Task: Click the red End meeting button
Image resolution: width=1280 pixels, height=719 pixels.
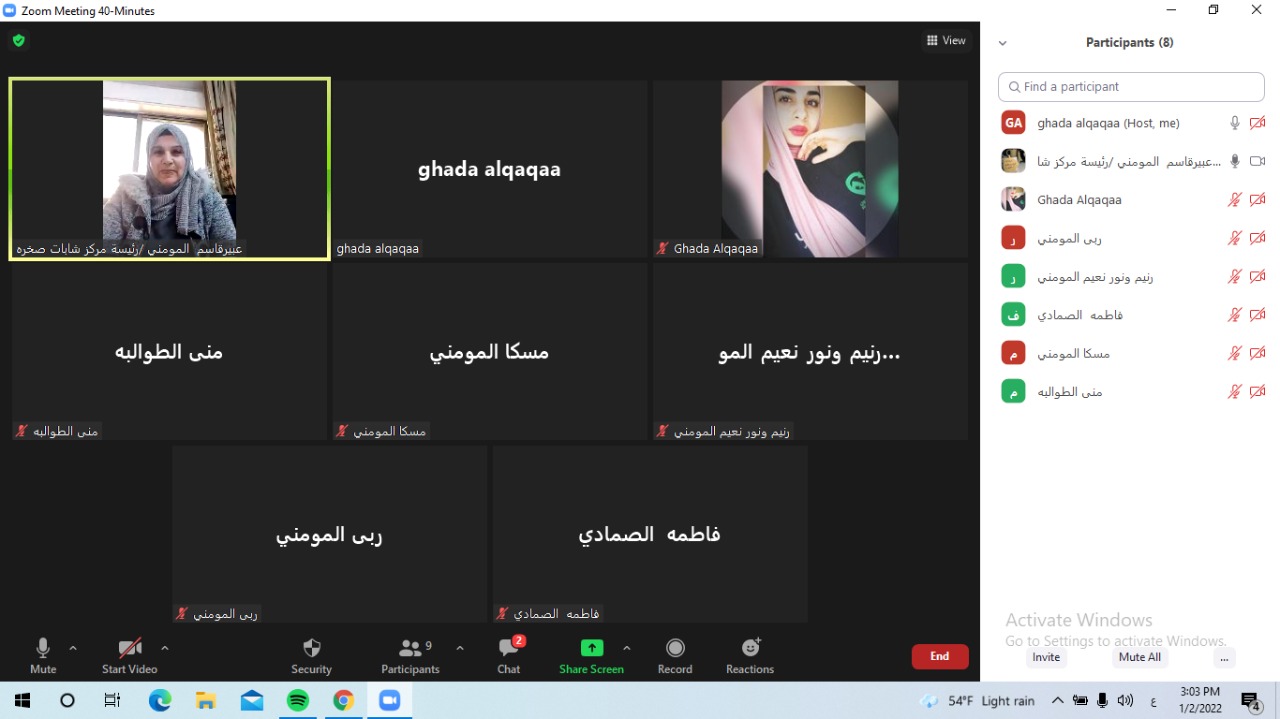Action: [x=939, y=657]
